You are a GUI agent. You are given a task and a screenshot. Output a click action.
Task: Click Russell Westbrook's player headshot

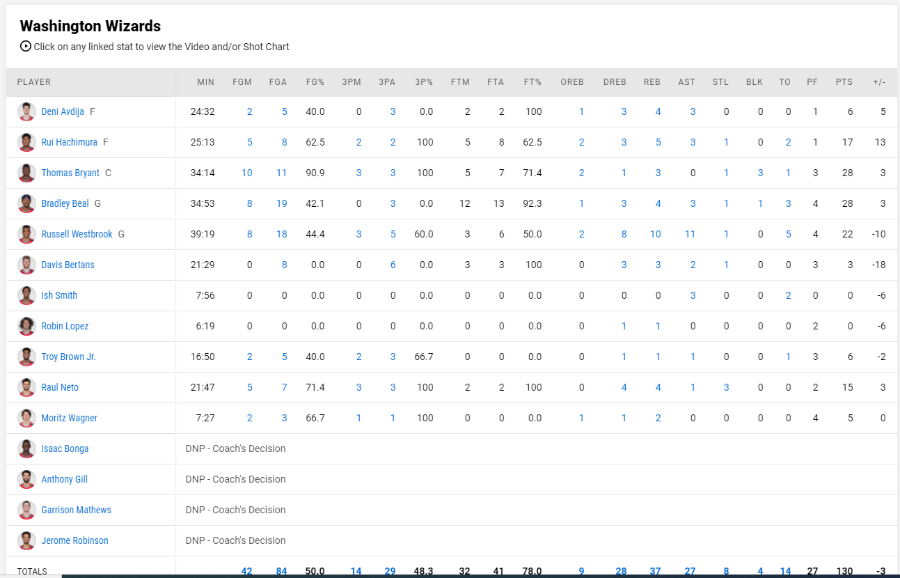pyautogui.click(x=26, y=234)
